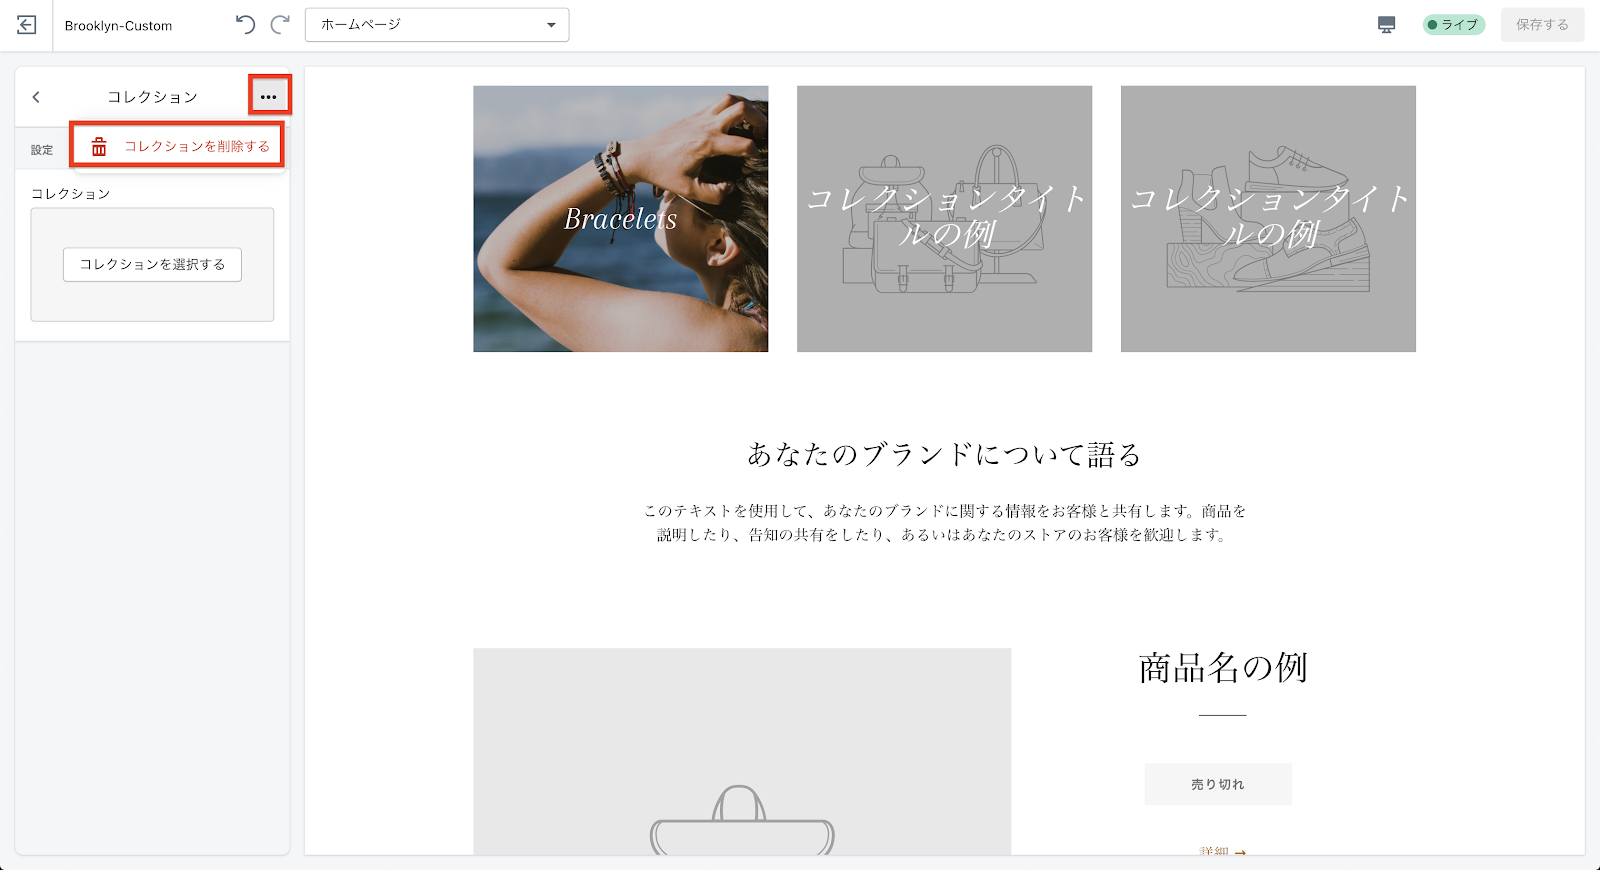Click the 売り切れ sold out button

[x=1218, y=784]
